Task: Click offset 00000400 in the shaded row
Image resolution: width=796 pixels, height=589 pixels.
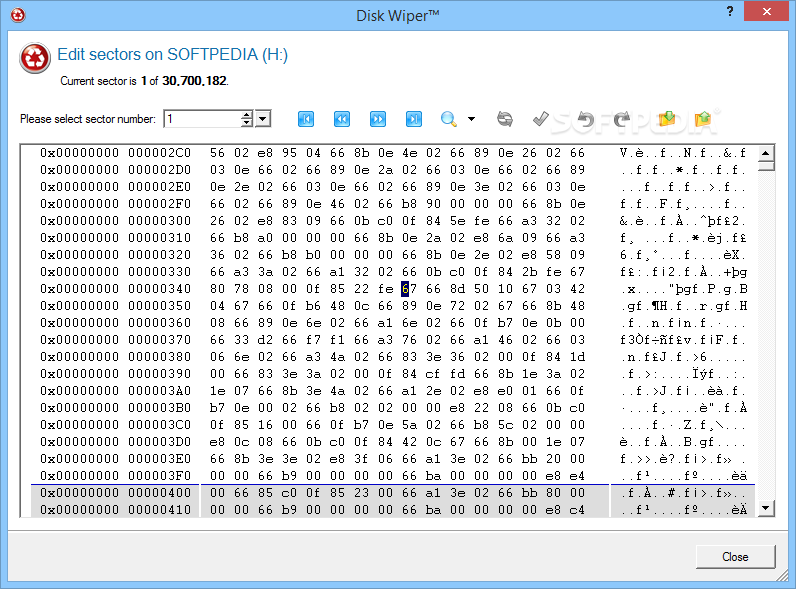Action: coord(115,493)
